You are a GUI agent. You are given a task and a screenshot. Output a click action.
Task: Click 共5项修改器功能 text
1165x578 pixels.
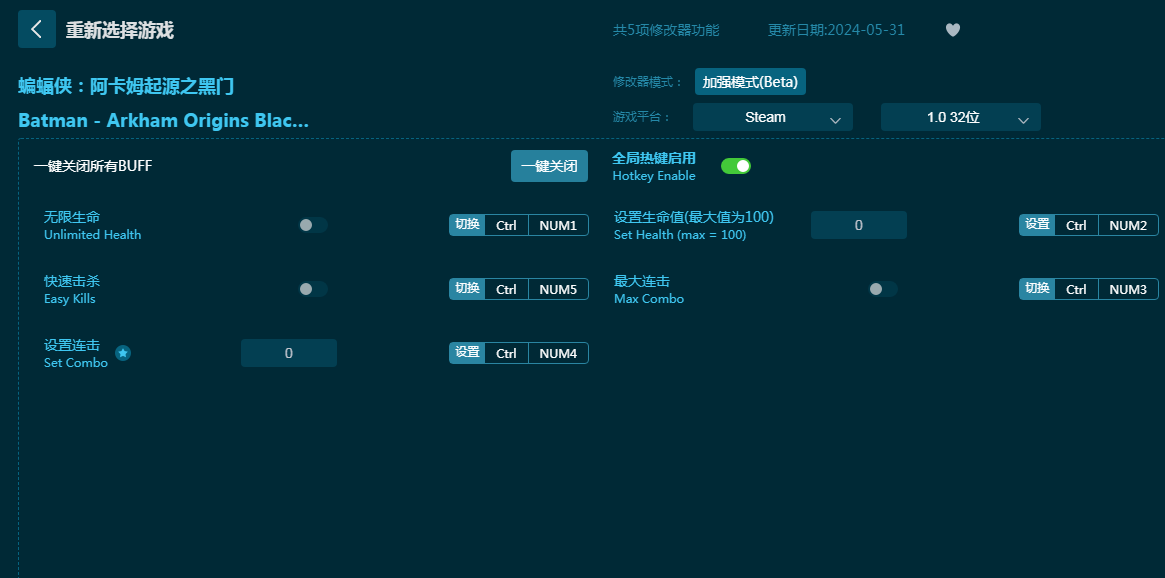[x=666, y=30]
